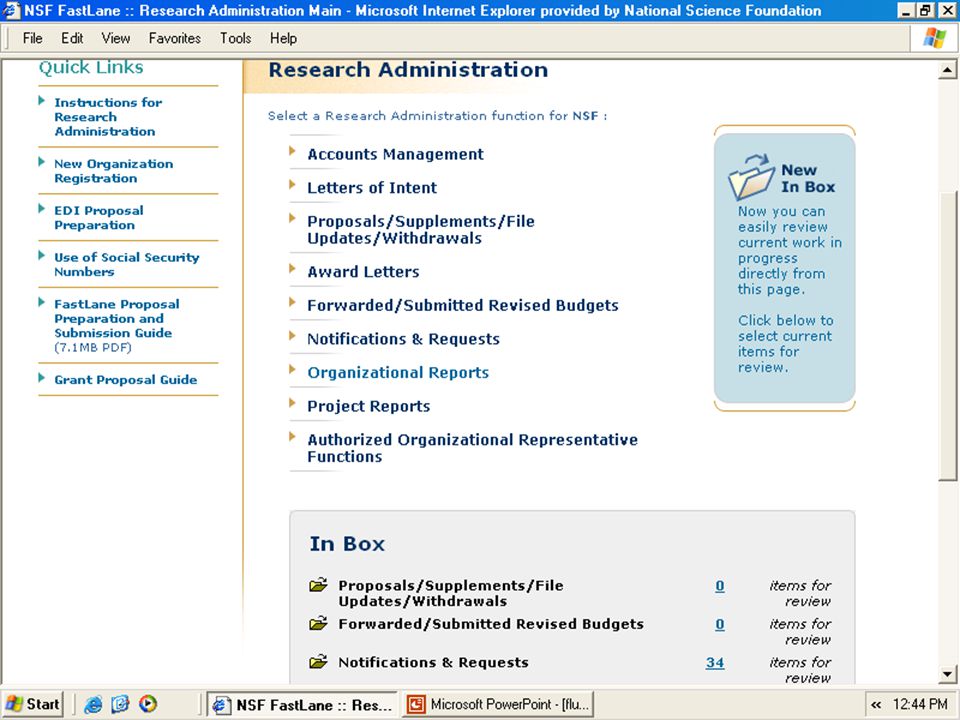Click In Box Forwarded/Submitted Revised Budgets label
Image resolution: width=960 pixels, height=720 pixels.
(491, 624)
